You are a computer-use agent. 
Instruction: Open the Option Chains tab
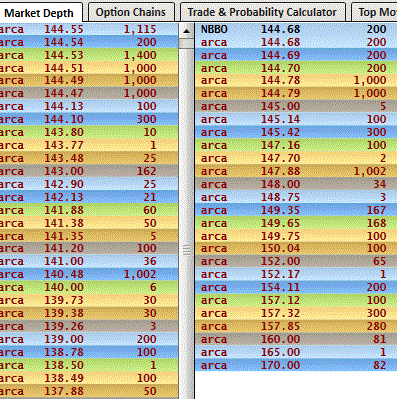pyautogui.click(x=131, y=12)
